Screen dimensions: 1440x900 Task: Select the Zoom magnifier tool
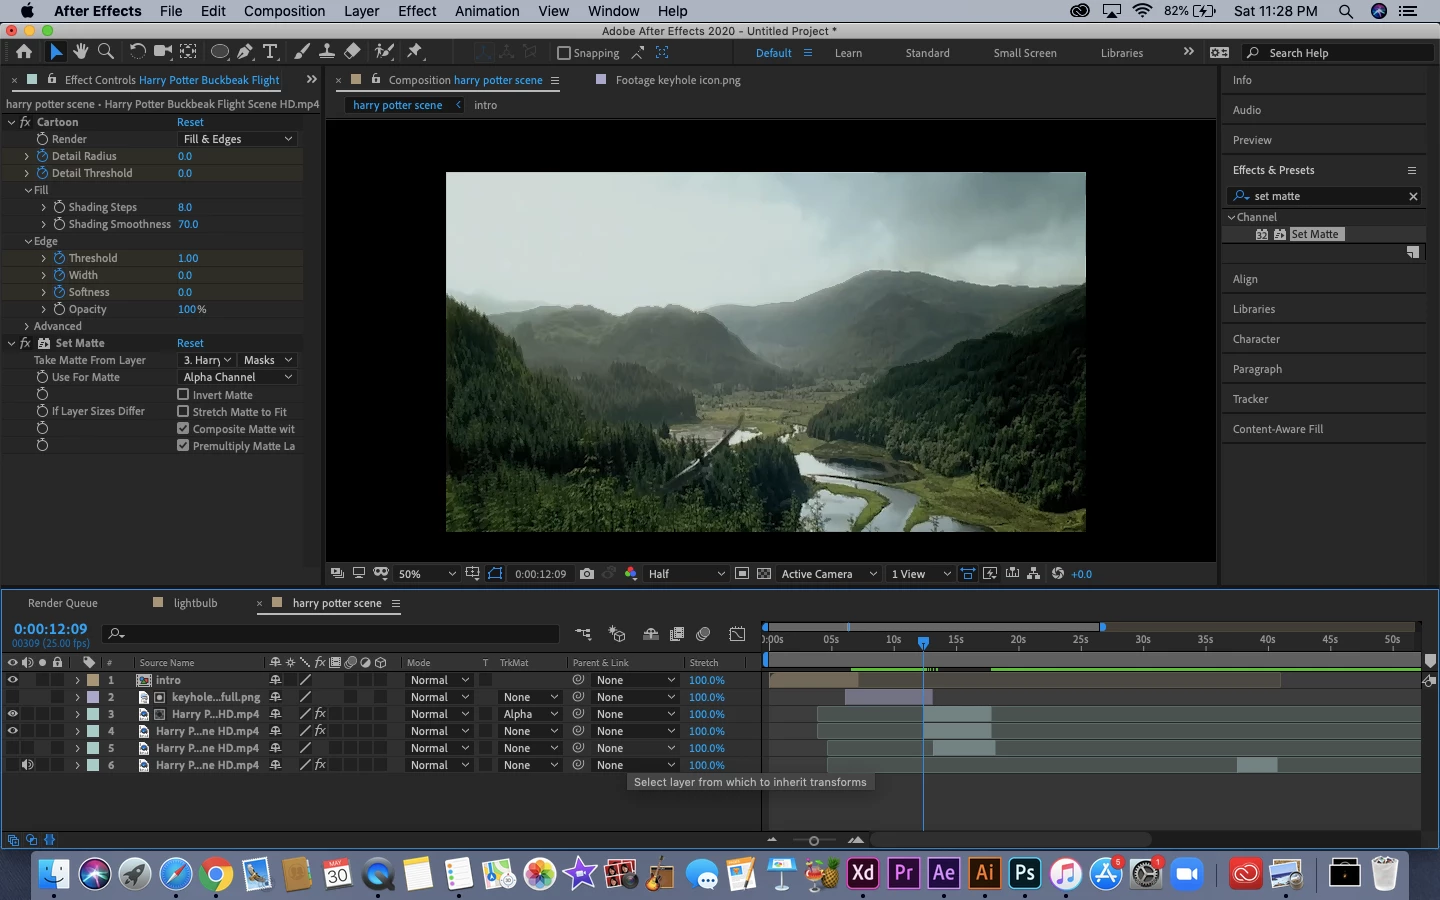tap(105, 52)
